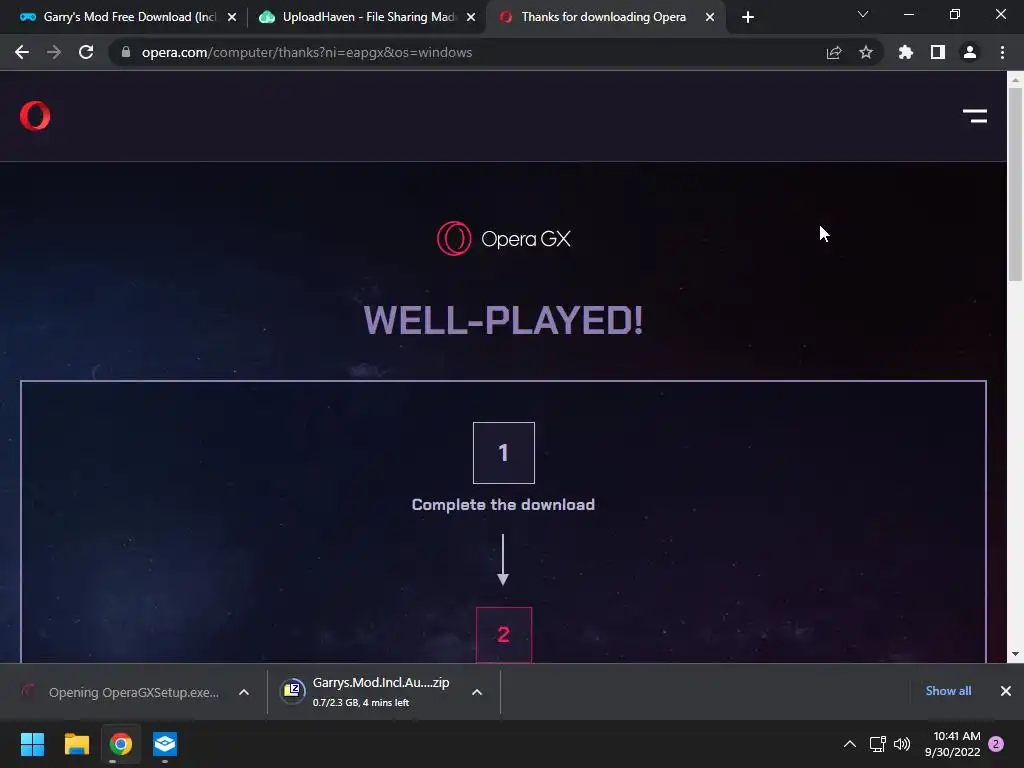Click the step 1 number box
Image resolution: width=1024 pixels, height=768 pixels.
tap(504, 453)
